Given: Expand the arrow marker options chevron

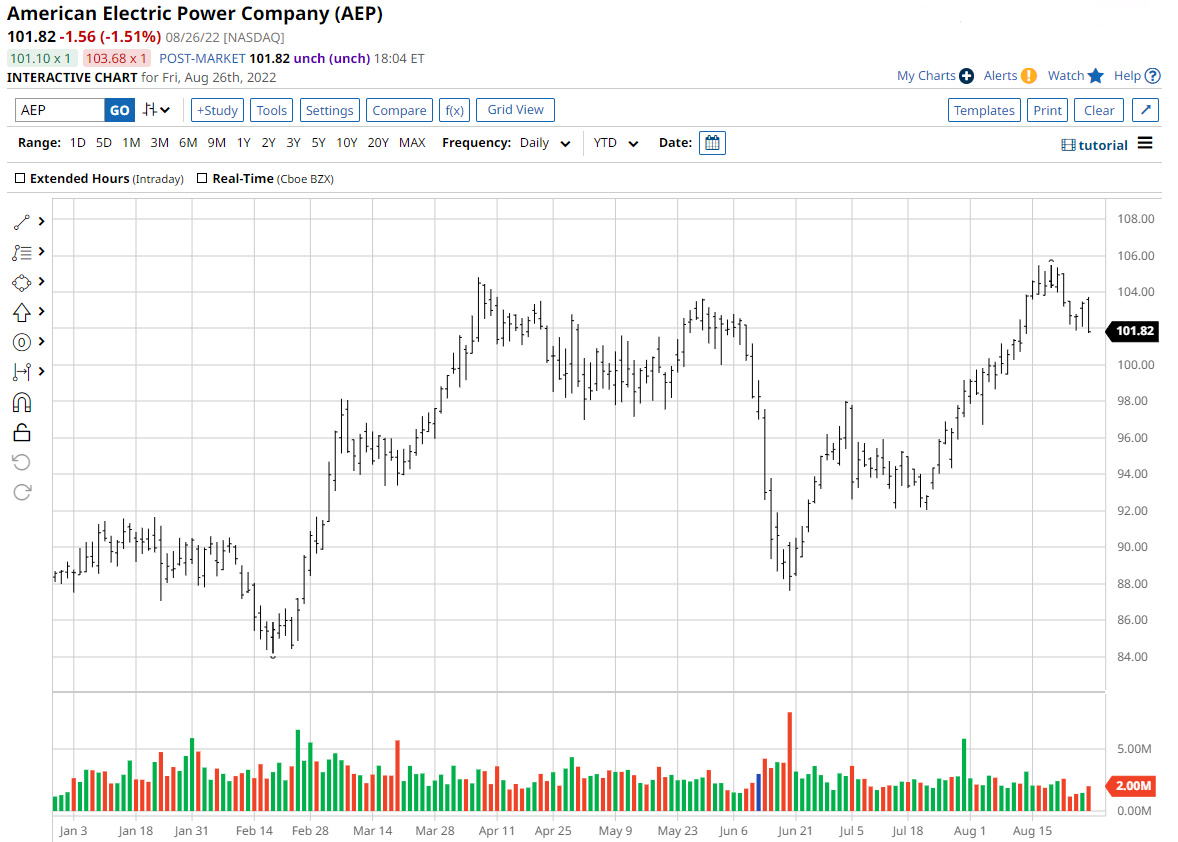Looking at the screenshot, I should coord(41,311).
